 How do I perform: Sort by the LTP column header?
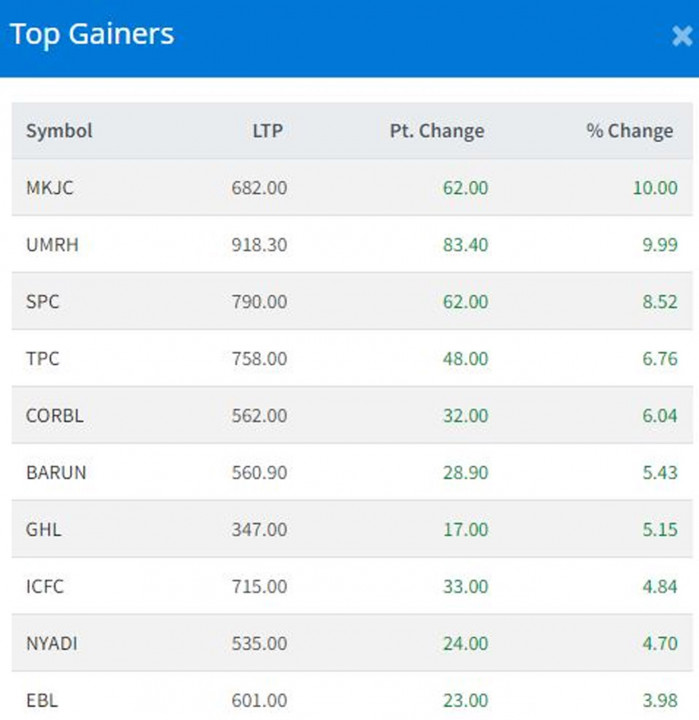pyautogui.click(x=267, y=131)
